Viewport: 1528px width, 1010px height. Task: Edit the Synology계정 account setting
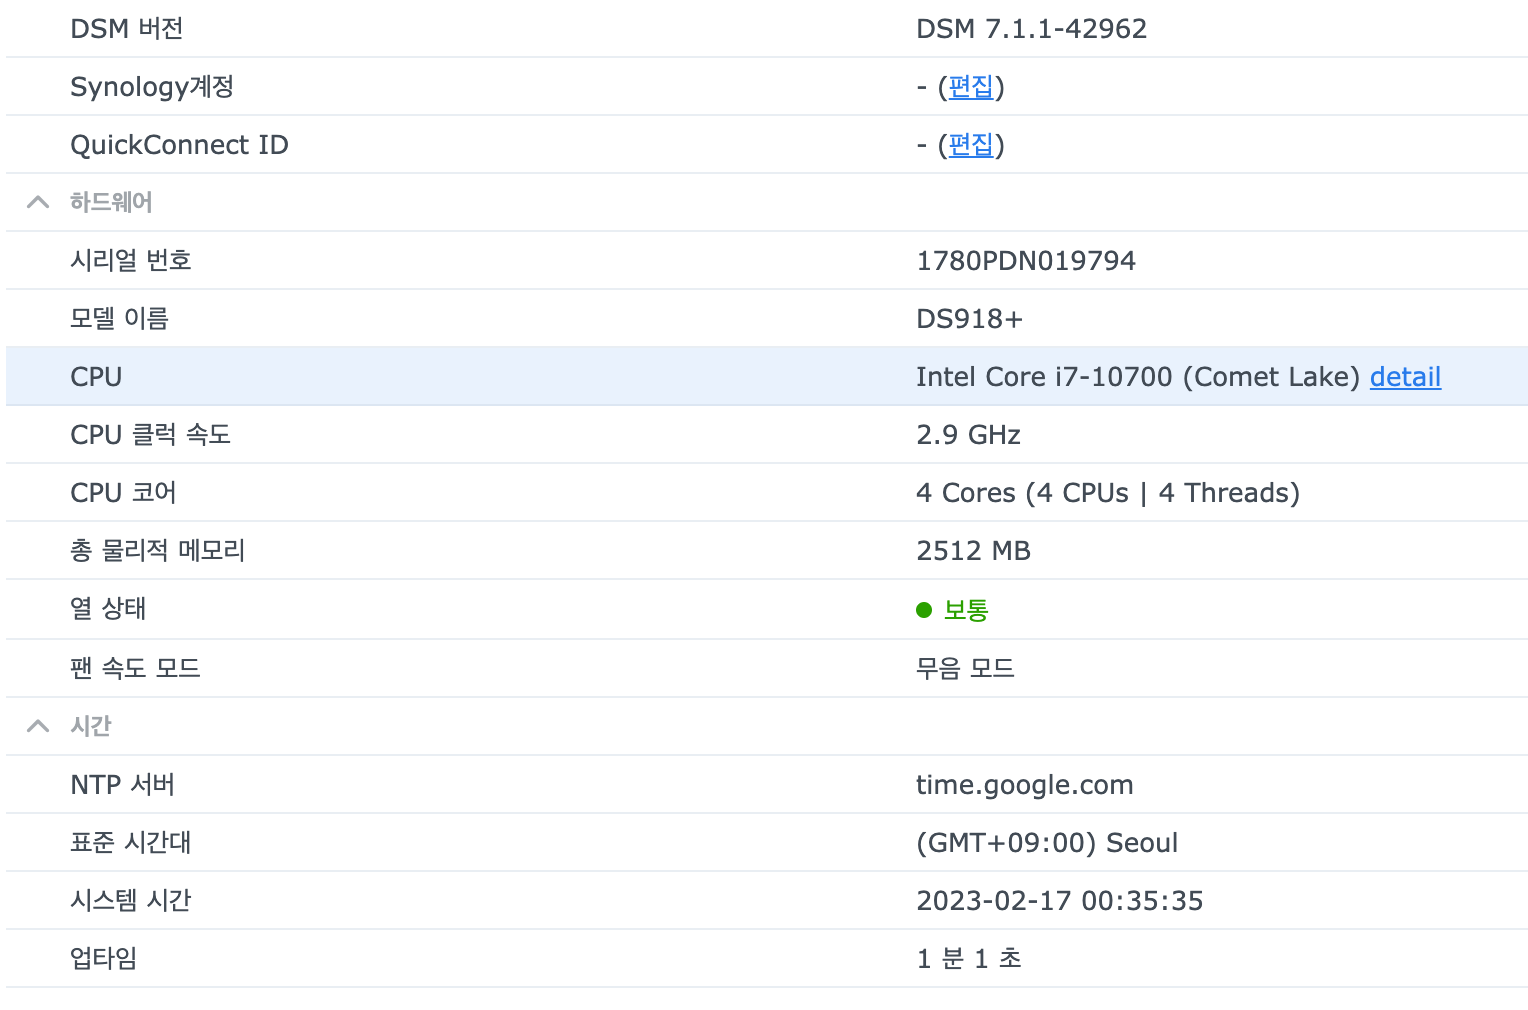[969, 87]
